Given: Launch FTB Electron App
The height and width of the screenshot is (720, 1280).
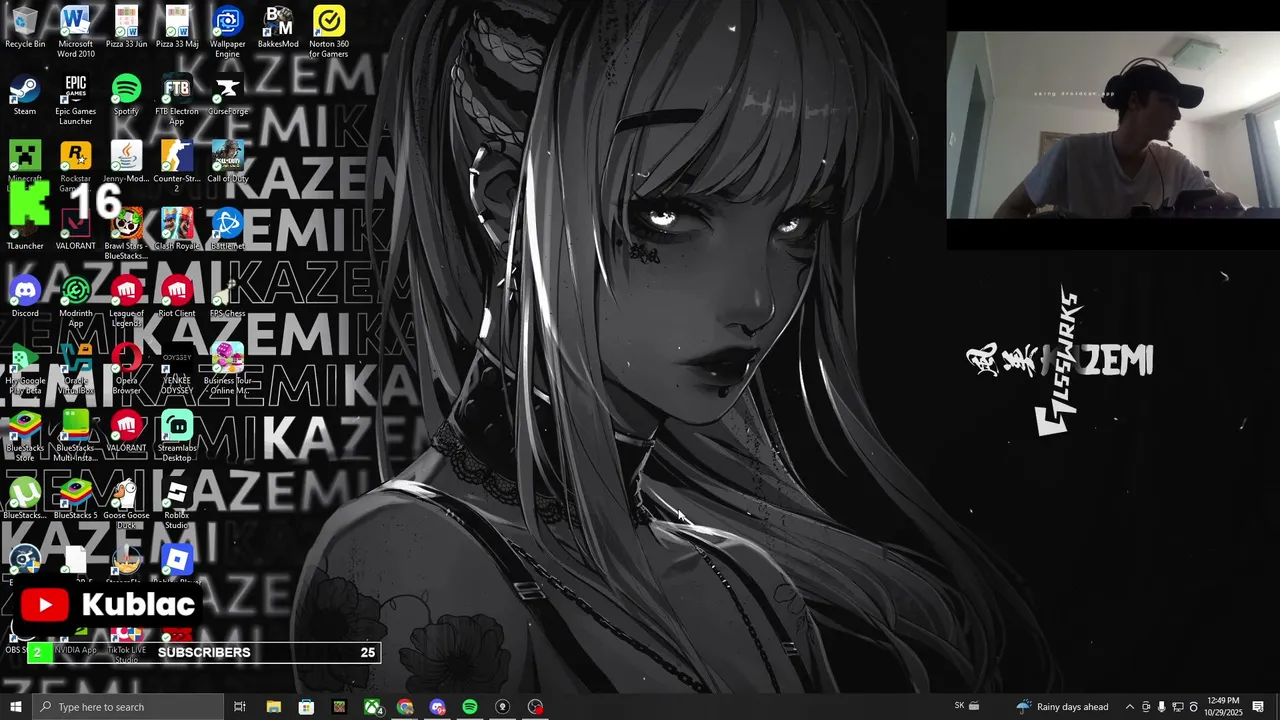Looking at the screenshot, I should 177,100.
